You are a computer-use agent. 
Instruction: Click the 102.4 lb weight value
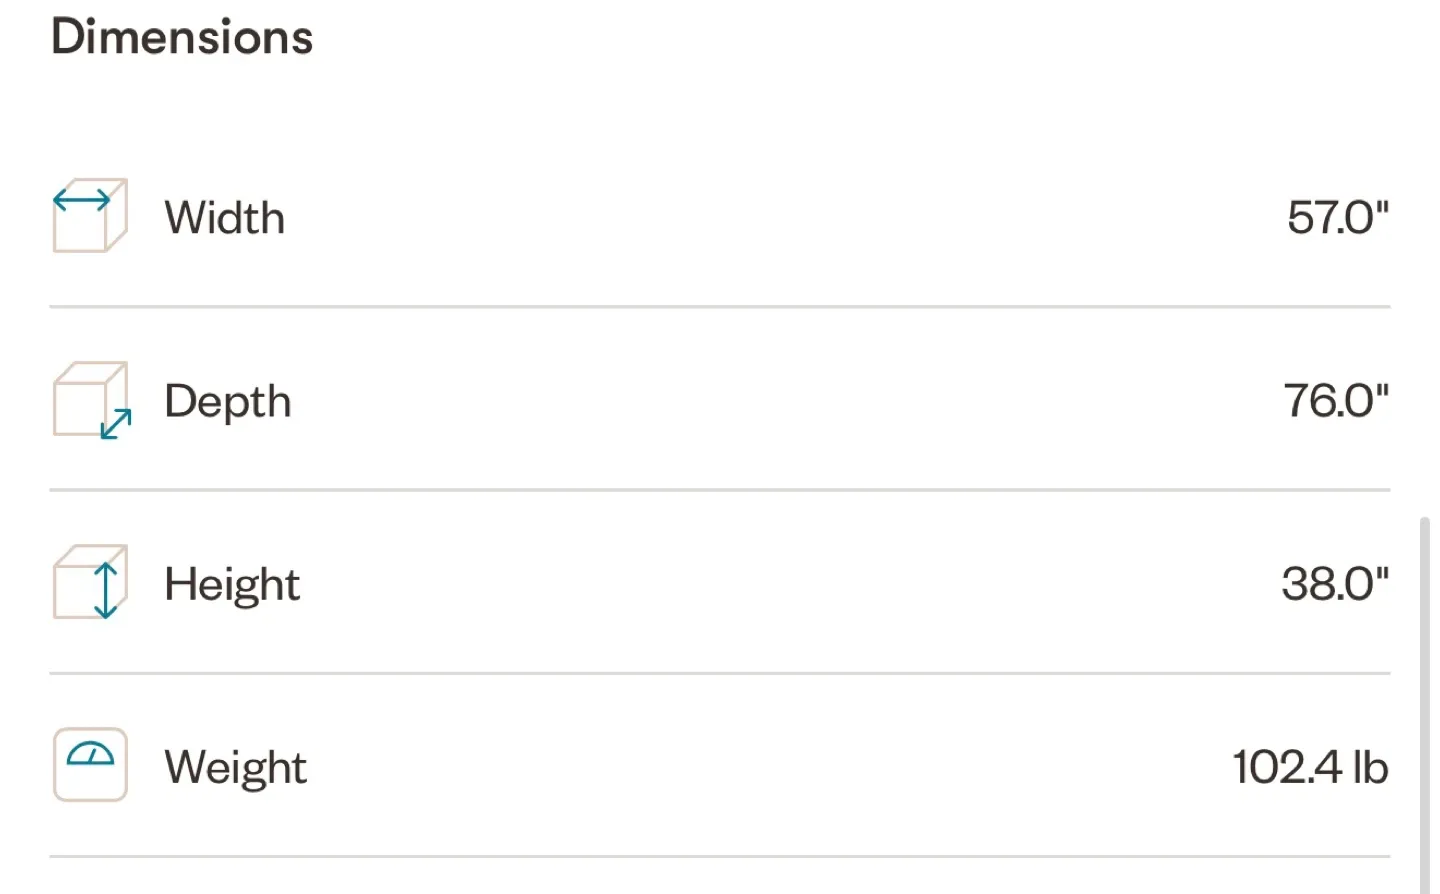pos(1311,767)
